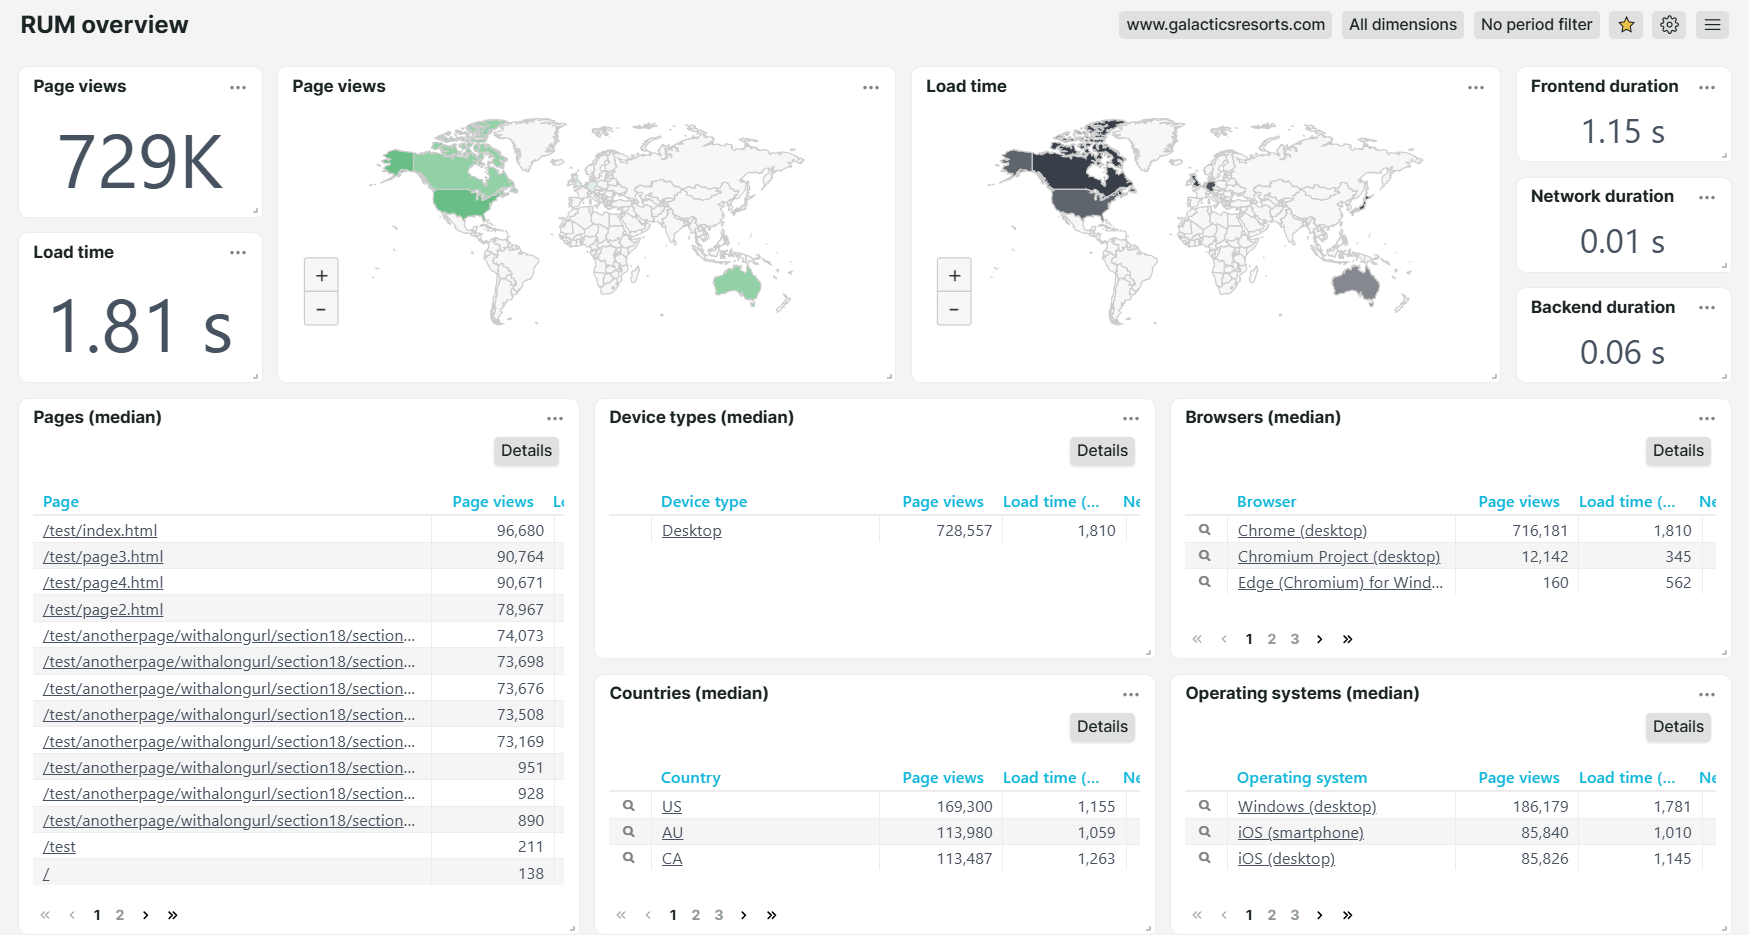1749x935 pixels.
Task: Go to page 3 in Browsers panel
Action: pos(1295,639)
